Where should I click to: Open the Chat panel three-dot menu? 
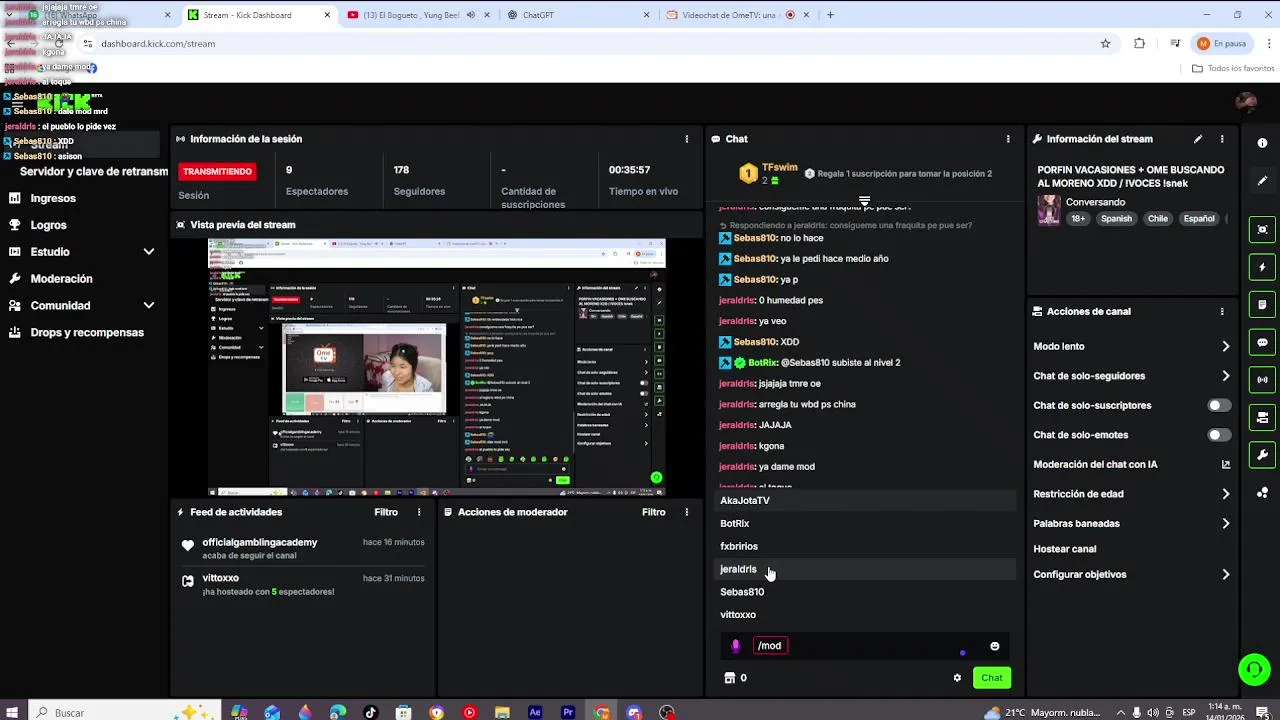coord(1008,139)
